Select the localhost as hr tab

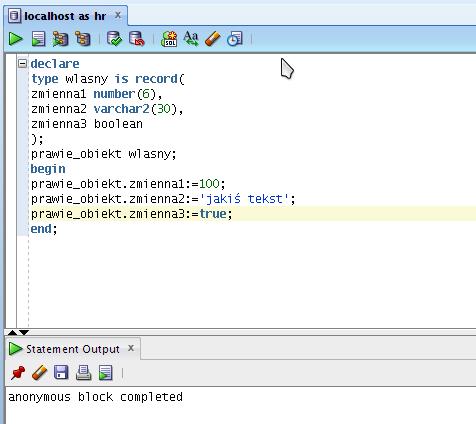pyautogui.click(x=65, y=16)
